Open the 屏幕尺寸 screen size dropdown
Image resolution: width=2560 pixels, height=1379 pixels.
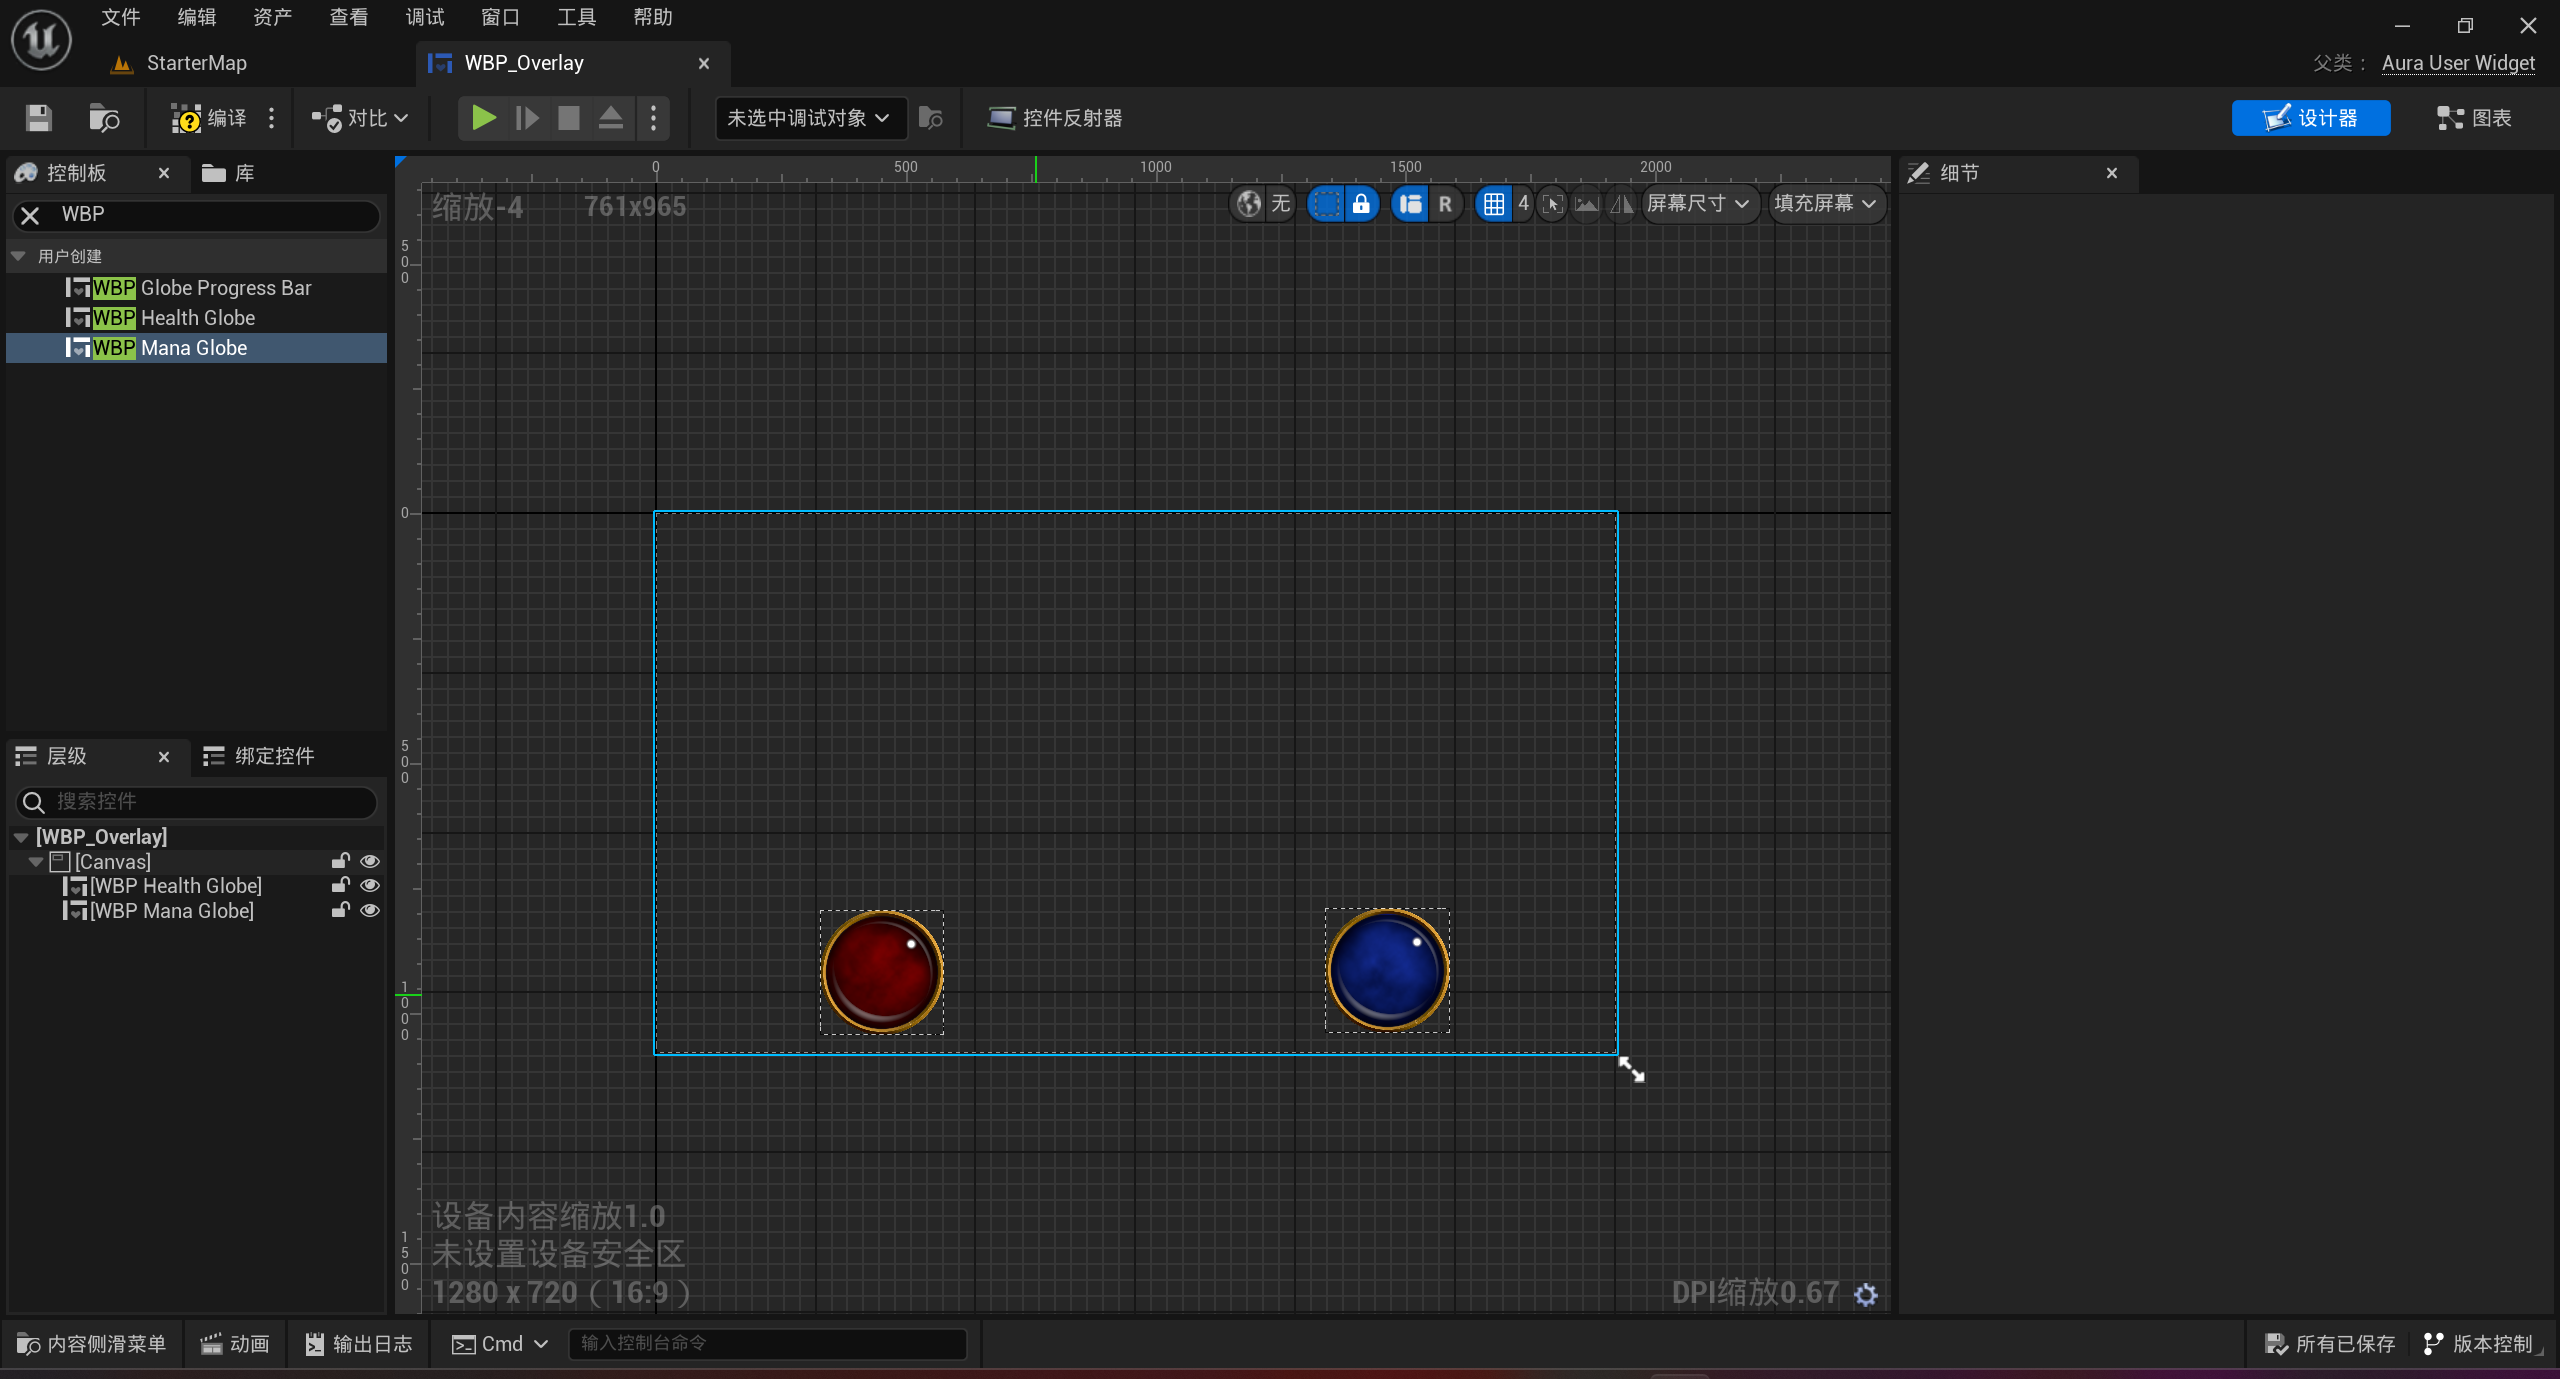pyautogui.click(x=1699, y=204)
